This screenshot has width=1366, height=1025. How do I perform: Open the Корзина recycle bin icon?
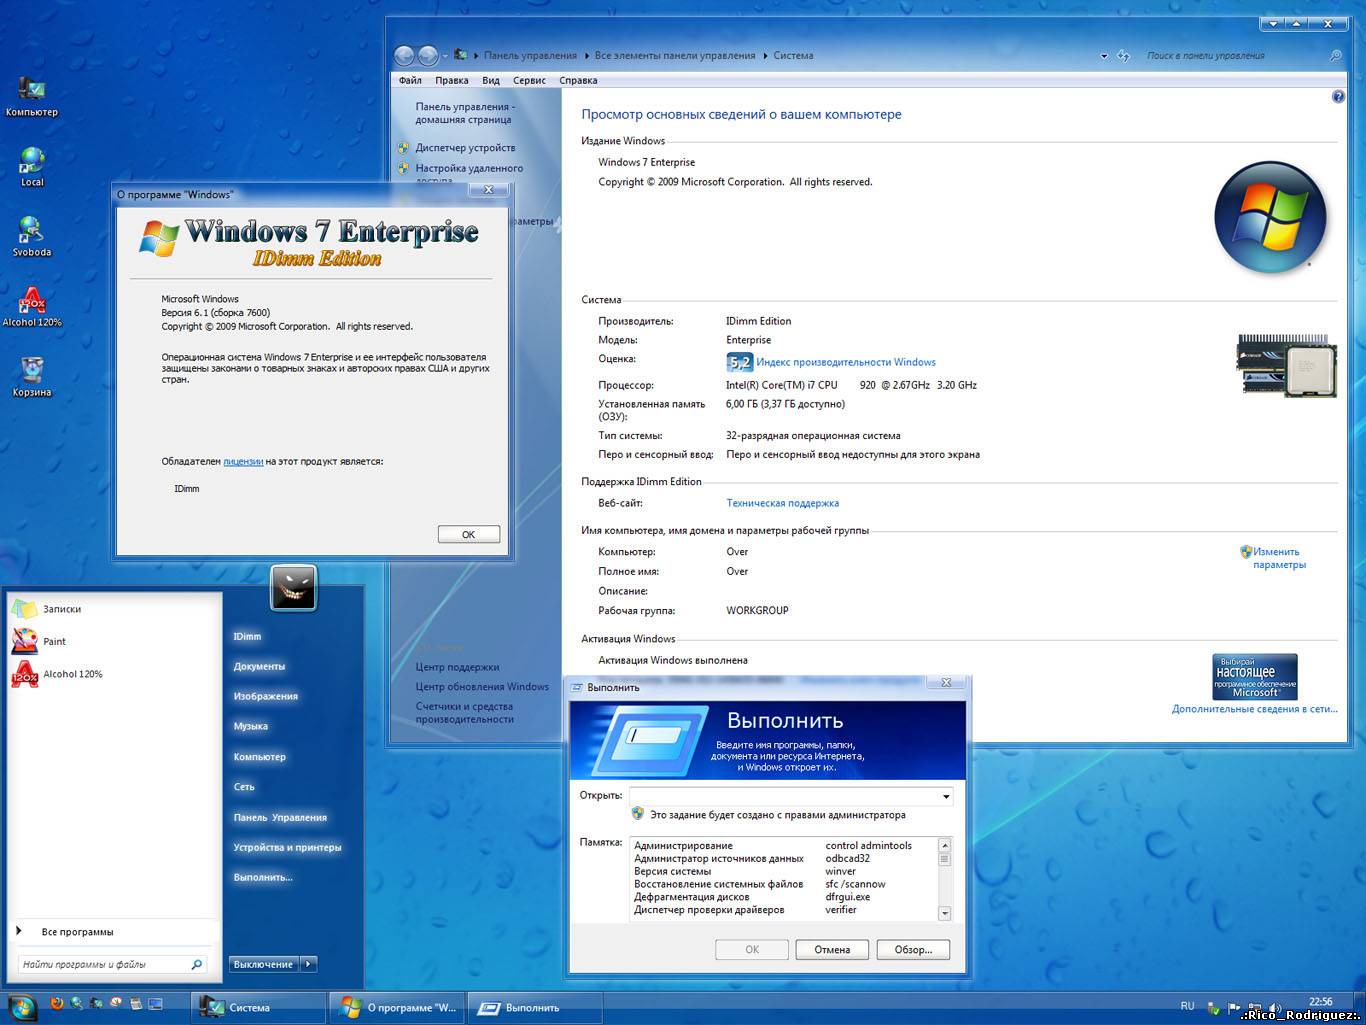click(x=31, y=377)
